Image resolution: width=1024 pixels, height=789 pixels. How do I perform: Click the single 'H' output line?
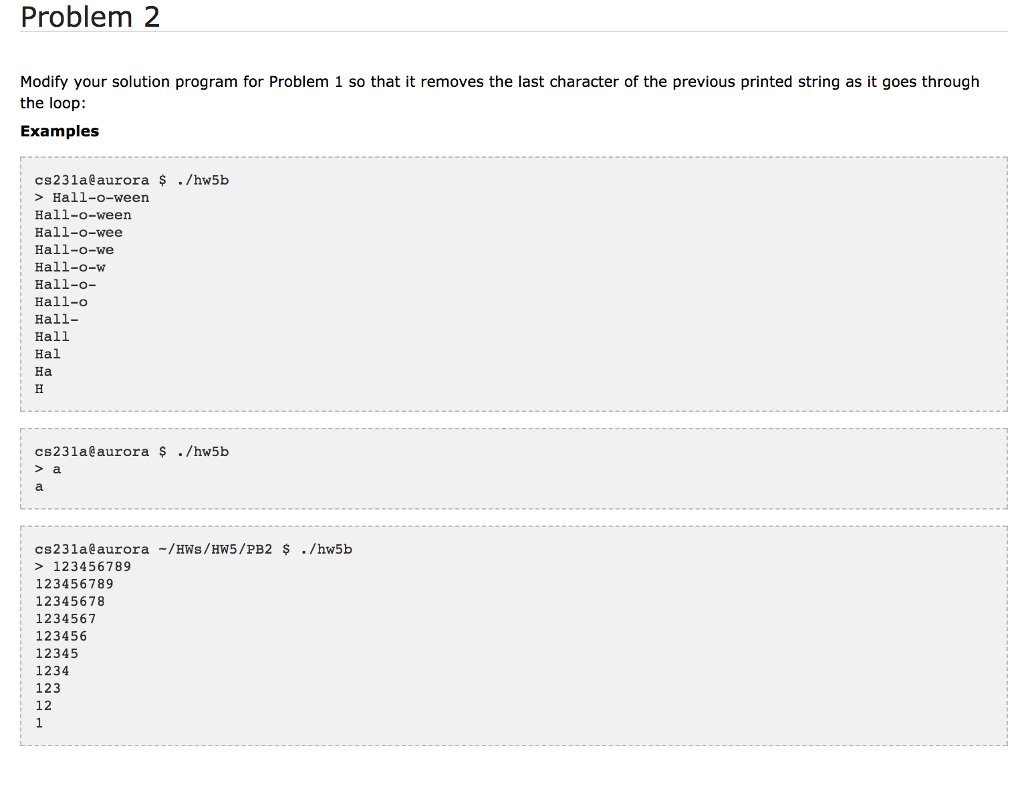click(39, 389)
